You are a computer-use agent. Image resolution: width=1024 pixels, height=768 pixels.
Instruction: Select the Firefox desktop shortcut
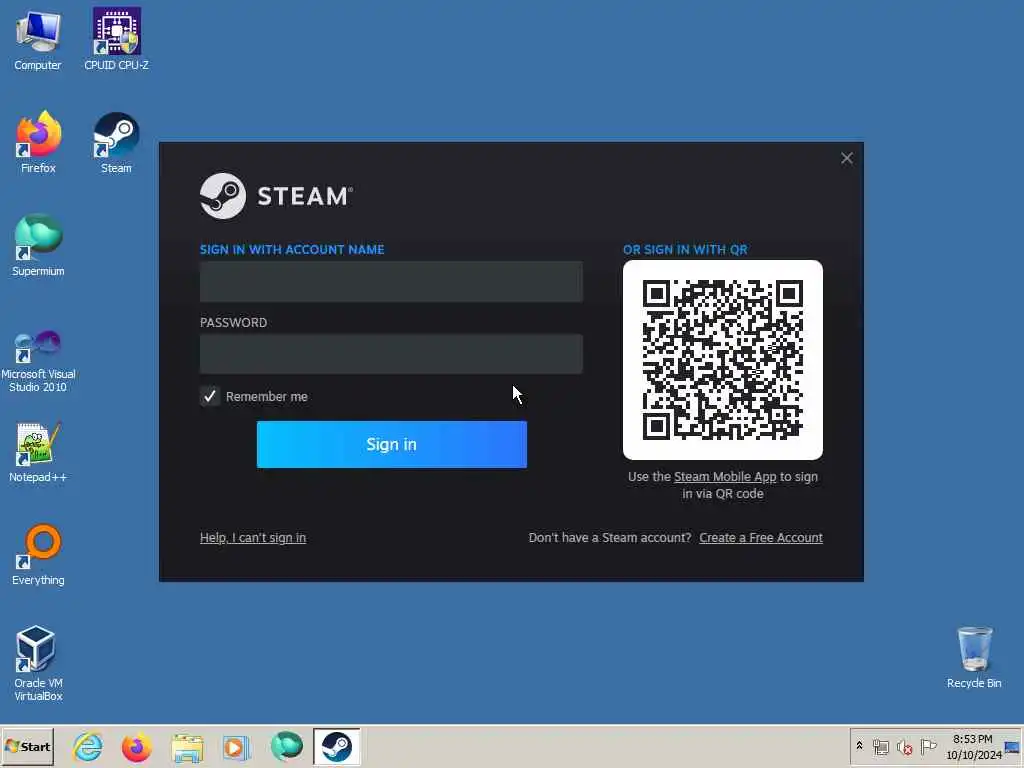(x=38, y=142)
